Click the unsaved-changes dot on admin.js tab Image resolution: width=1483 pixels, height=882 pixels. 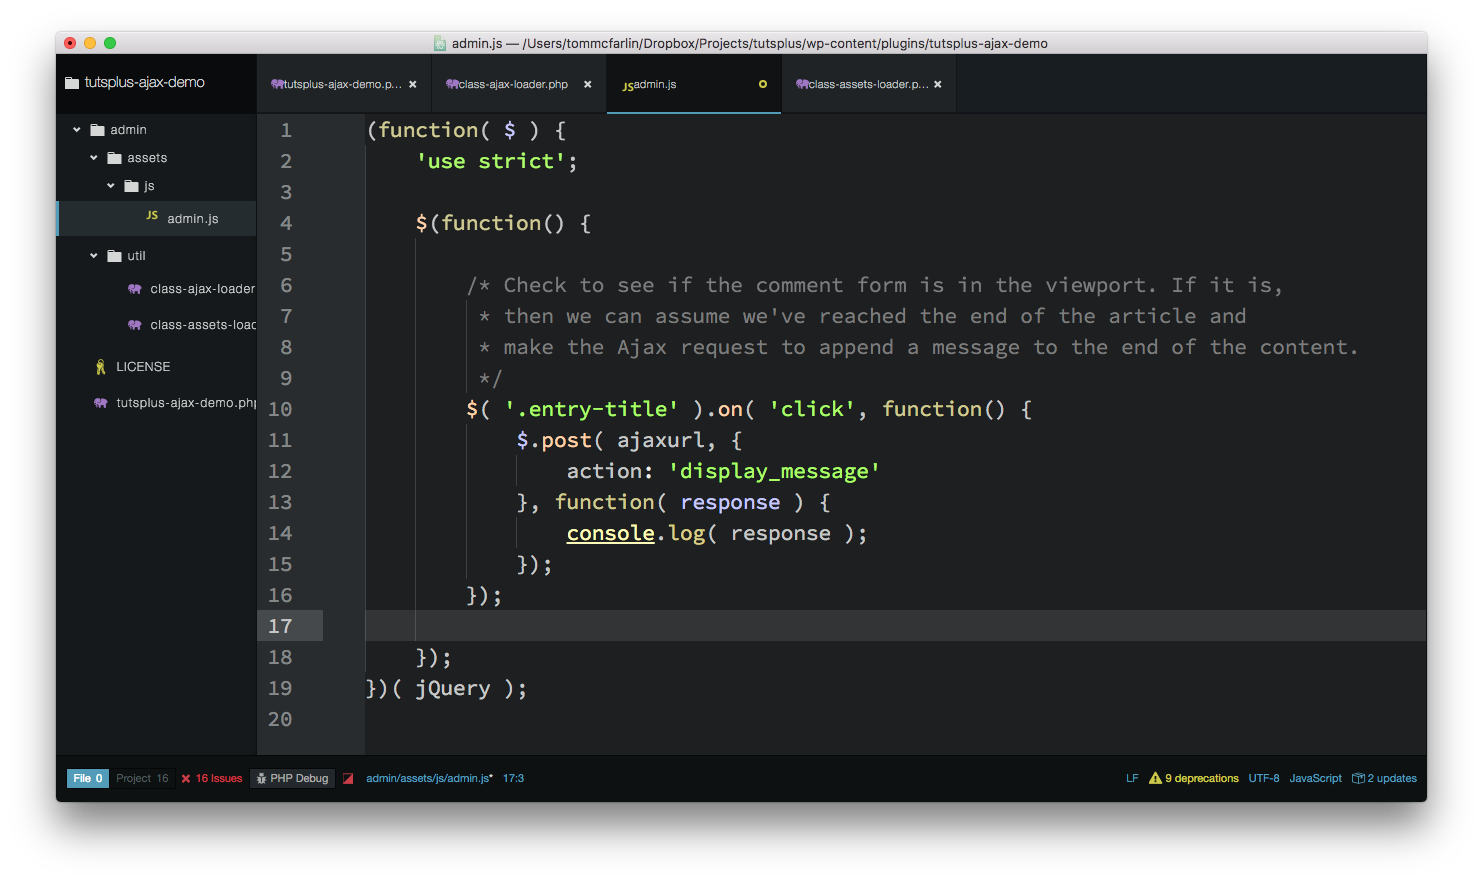click(763, 85)
